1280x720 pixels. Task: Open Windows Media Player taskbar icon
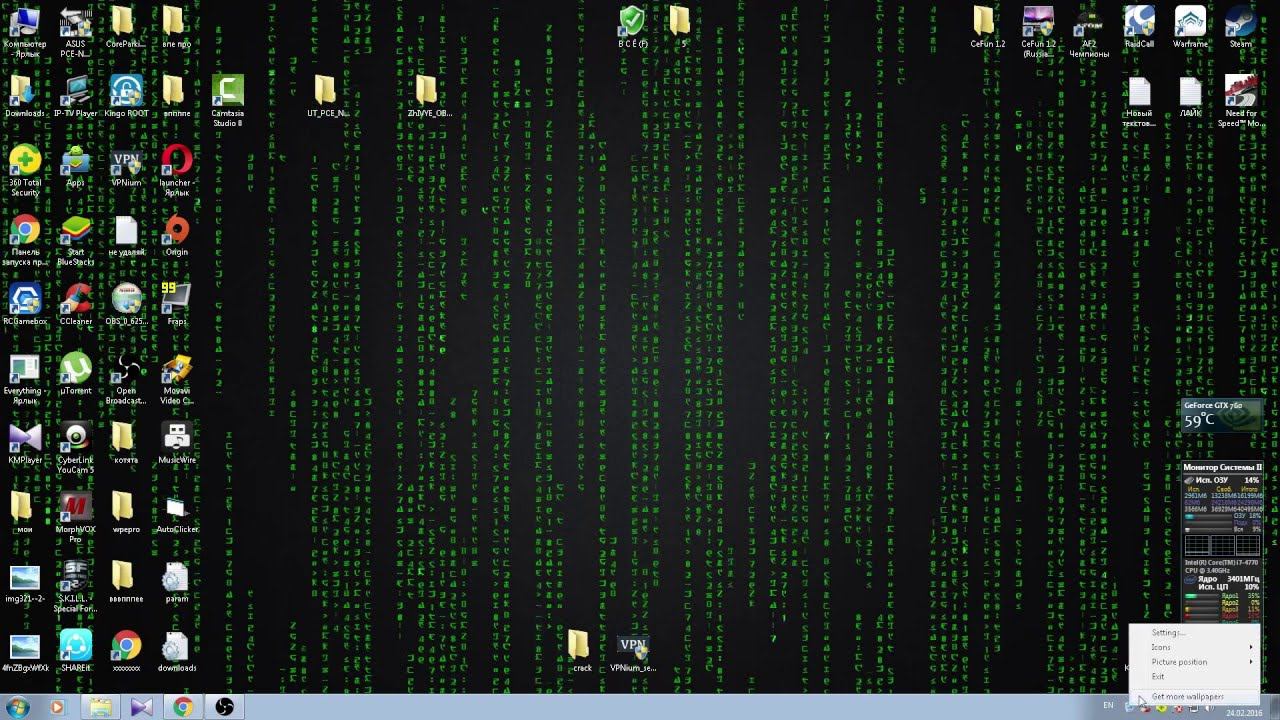[x=56, y=707]
